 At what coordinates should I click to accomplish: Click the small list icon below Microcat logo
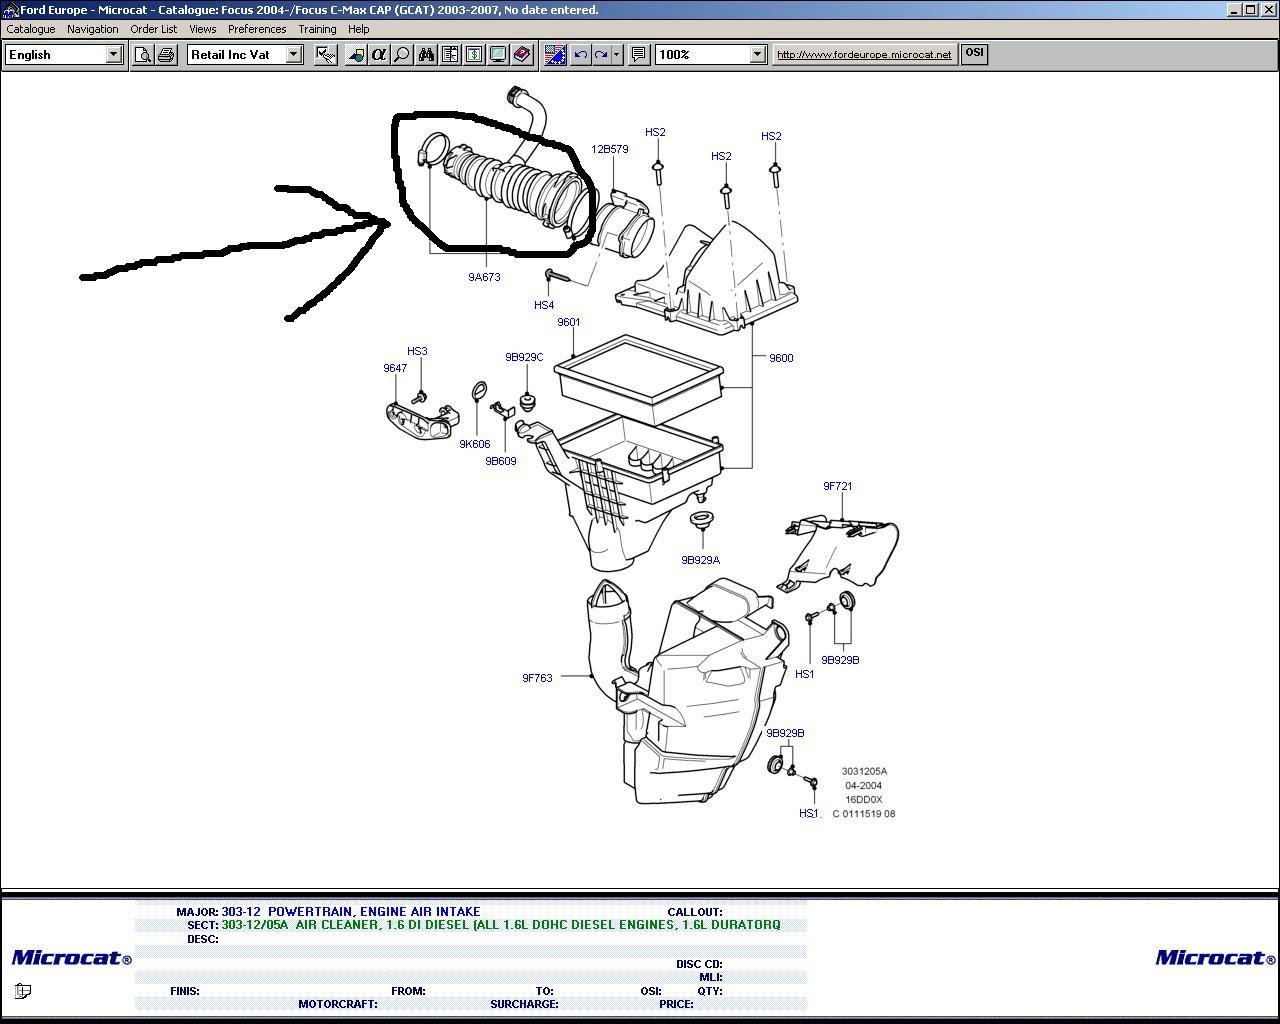pos(22,991)
